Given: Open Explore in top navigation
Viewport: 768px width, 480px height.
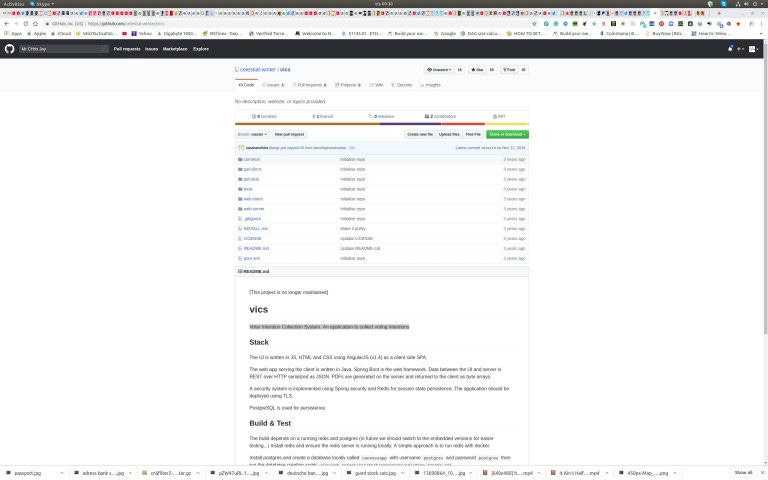Looking at the screenshot, I should pyautogui.click(x=201, y=49).
